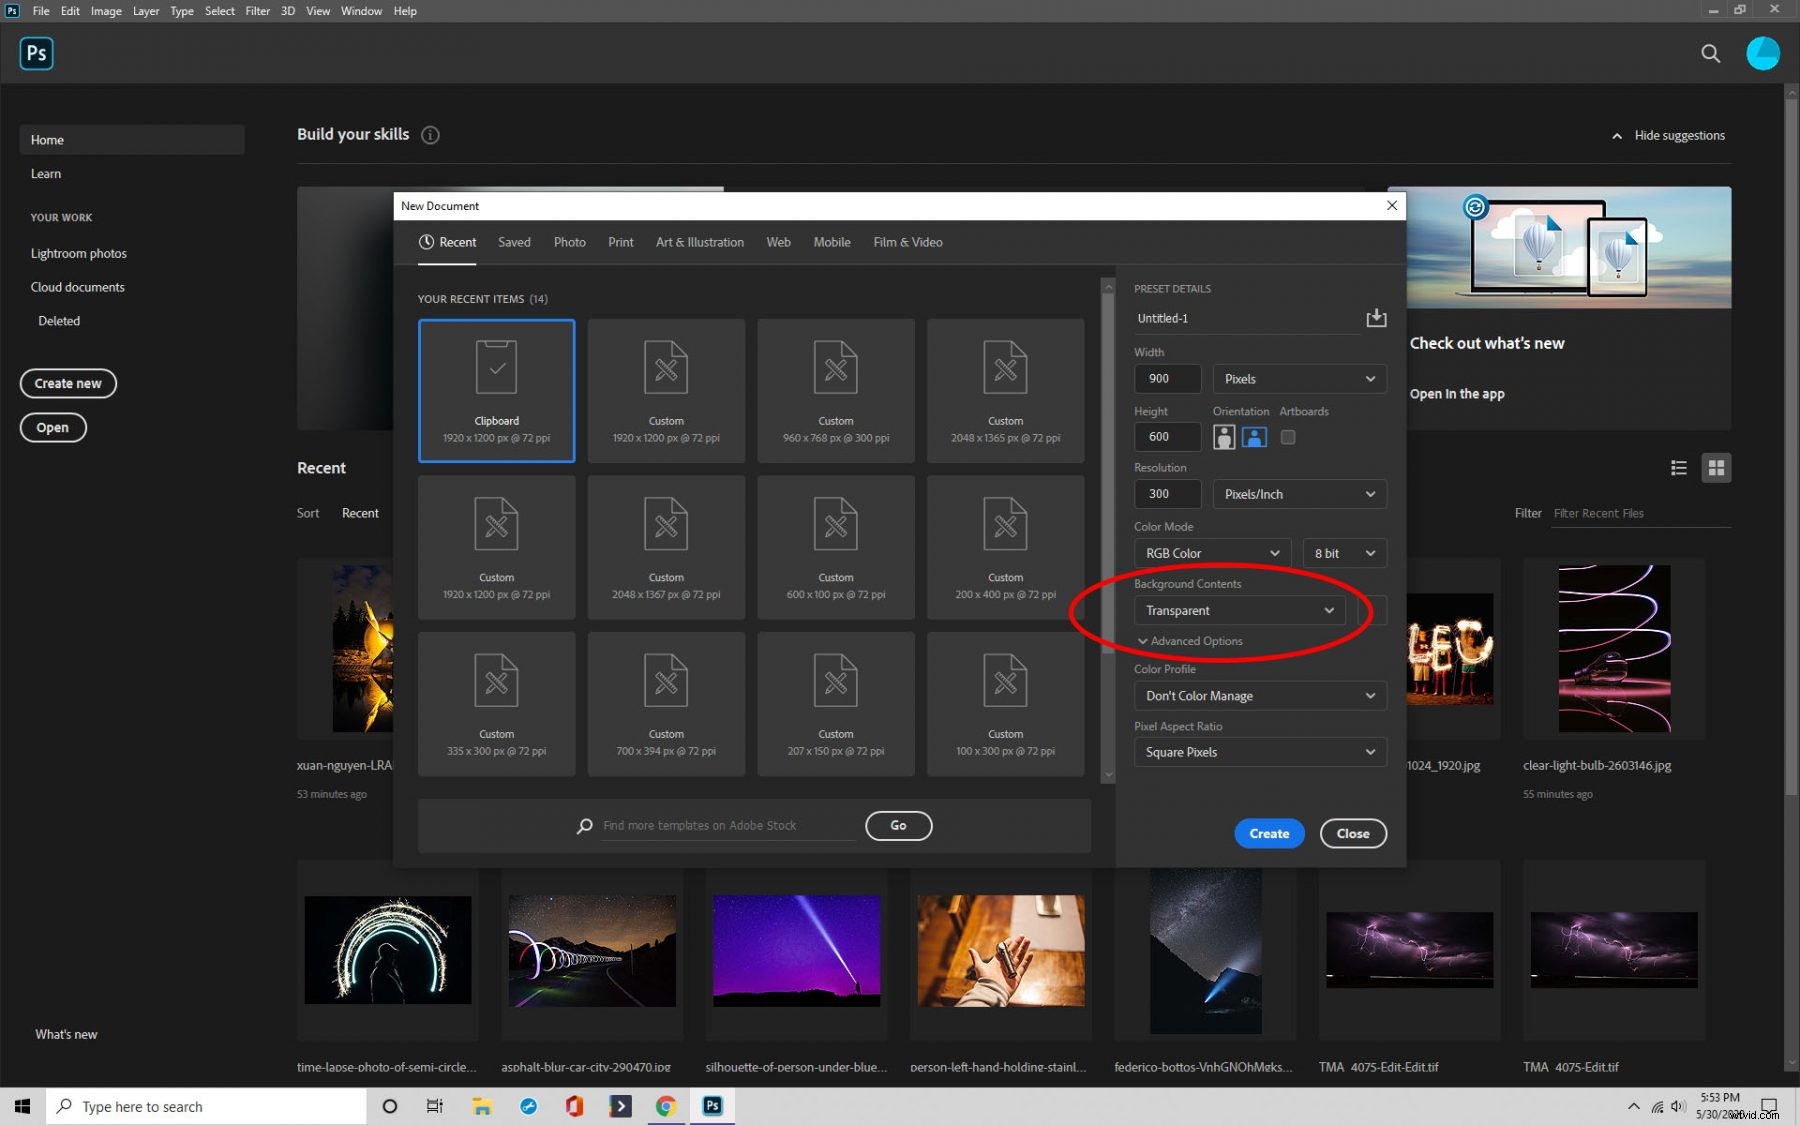This screenshot has width=1800, height=1125.
Task: Select landscape orientation for the document
Action: 1253,437
